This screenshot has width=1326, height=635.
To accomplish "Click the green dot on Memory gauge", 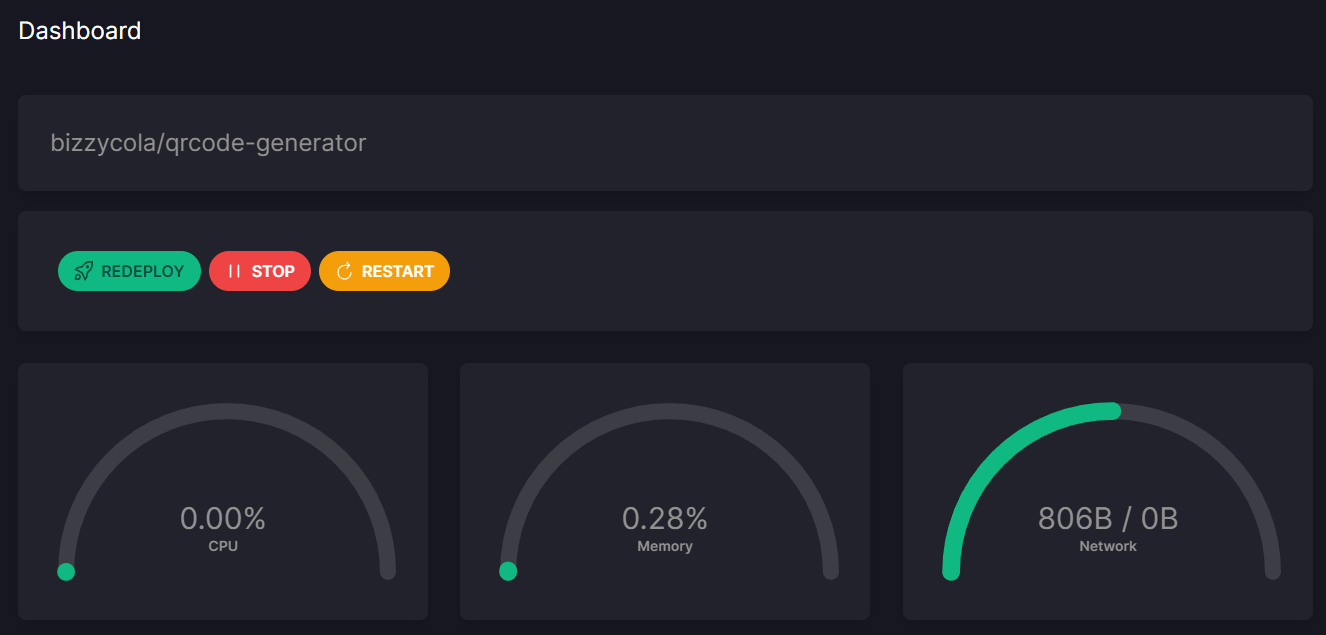I will click(x=508, y=571).
